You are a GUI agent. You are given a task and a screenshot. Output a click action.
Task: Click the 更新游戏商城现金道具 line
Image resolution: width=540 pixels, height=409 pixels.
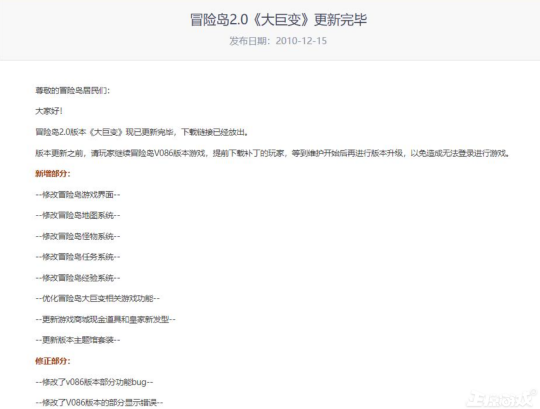click(105, 319)
